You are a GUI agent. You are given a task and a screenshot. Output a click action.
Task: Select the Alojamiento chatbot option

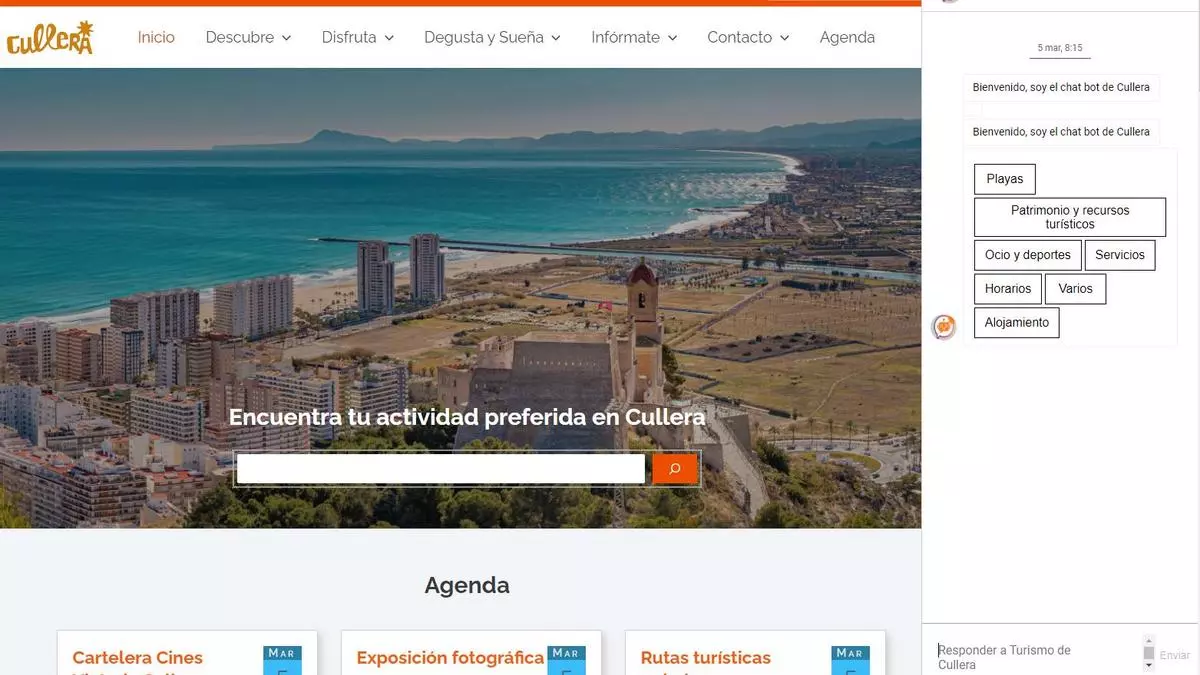(x=1017, y=322)
